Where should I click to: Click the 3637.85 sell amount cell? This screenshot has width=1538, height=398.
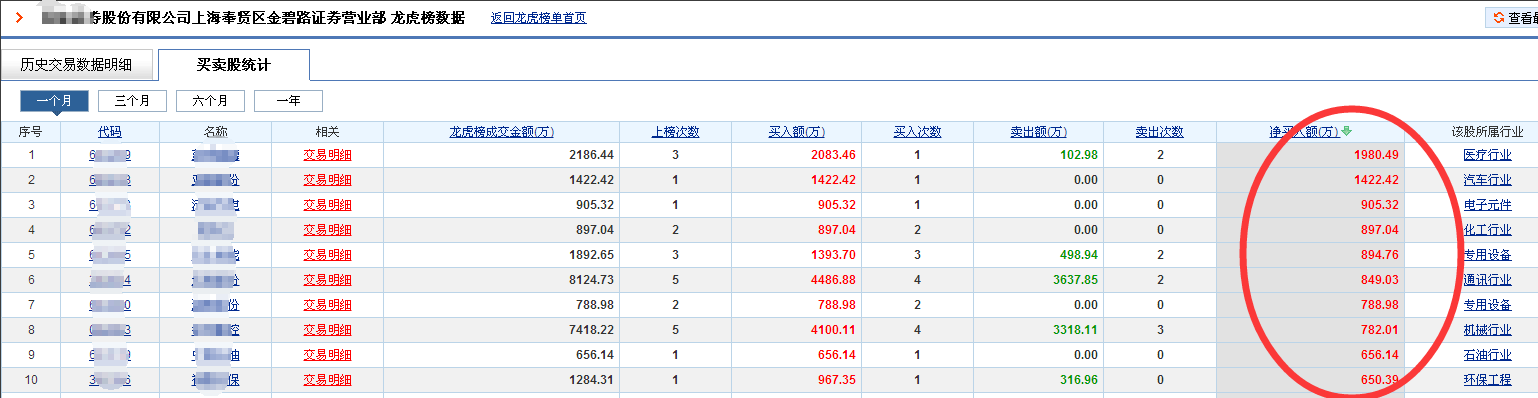[1075, 280]
